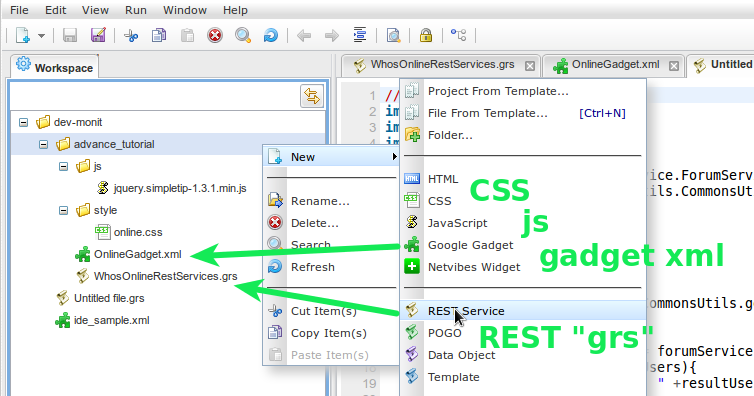Click the Link with Editor arrows button
Screen dimensions: 754x396
click(x=312, y=96)
